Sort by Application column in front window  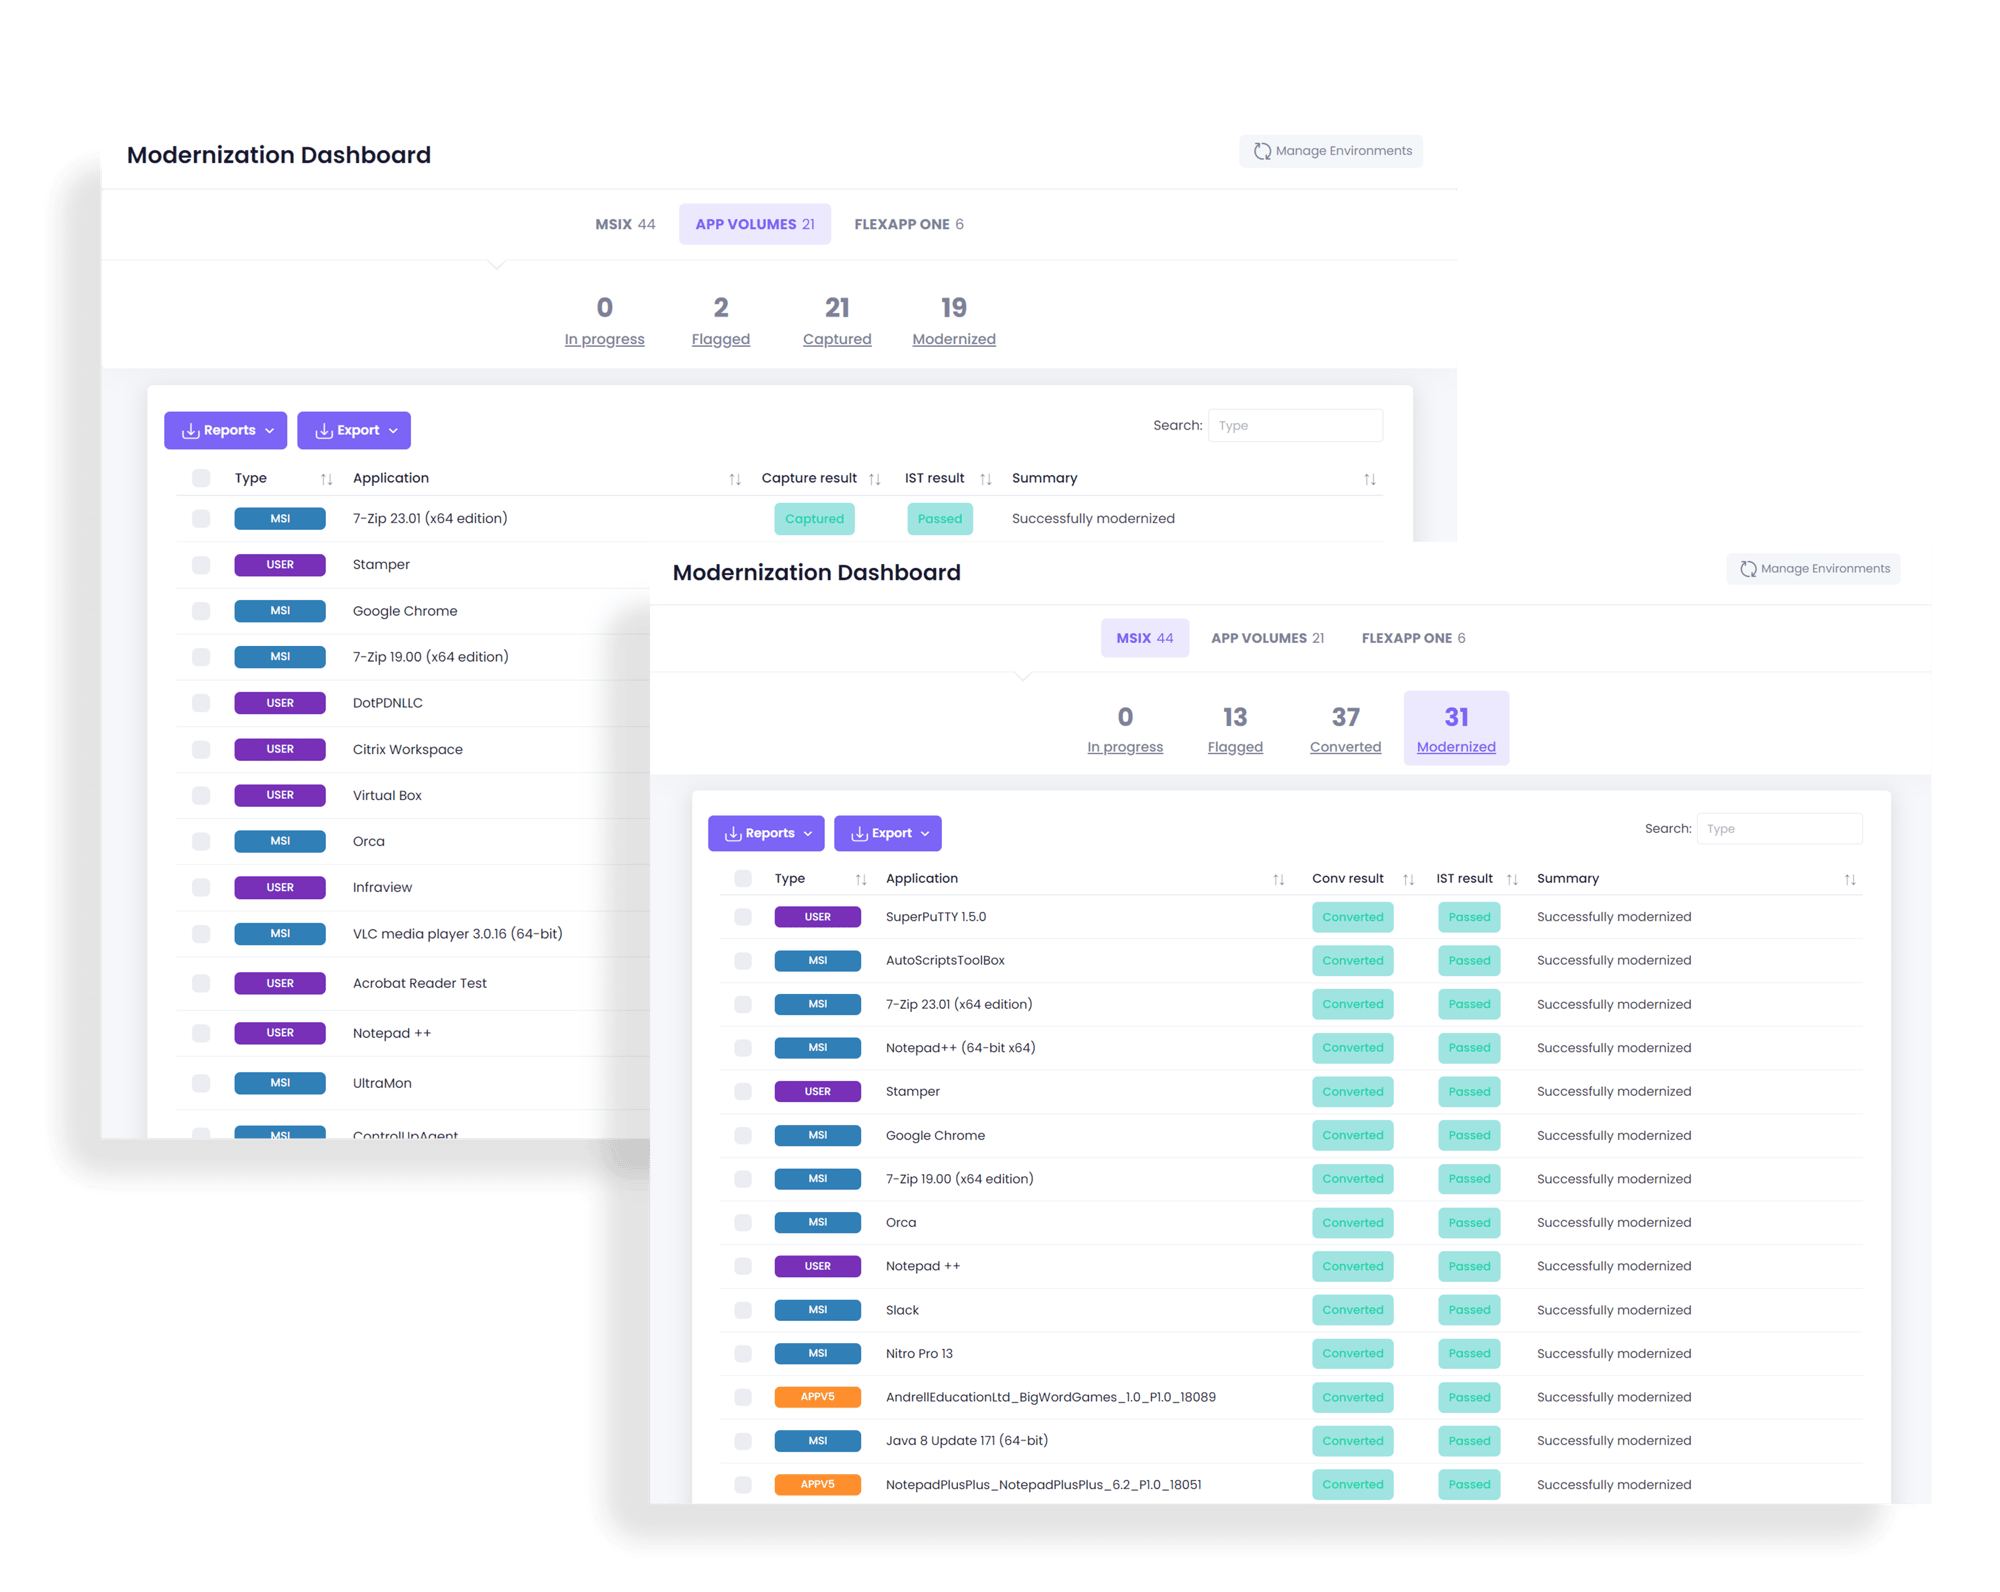coord(1279,879)
